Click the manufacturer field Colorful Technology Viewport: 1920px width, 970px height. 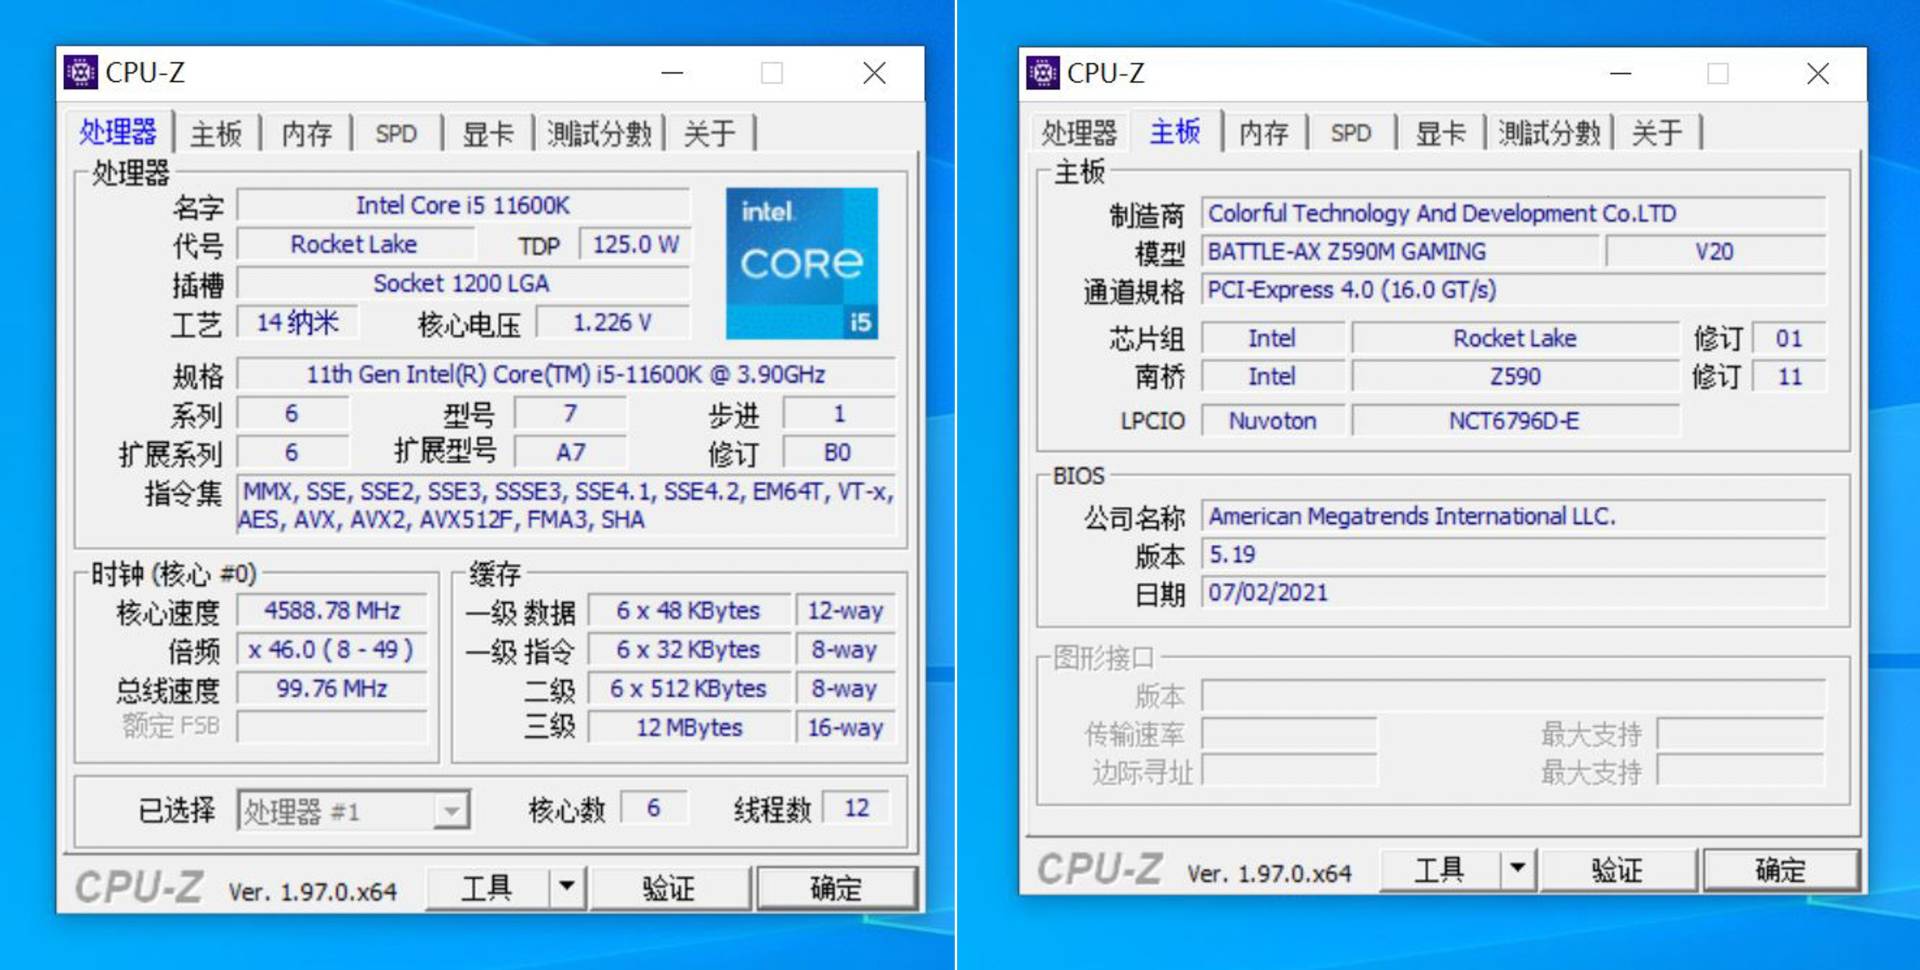[x=1514, y=213]
